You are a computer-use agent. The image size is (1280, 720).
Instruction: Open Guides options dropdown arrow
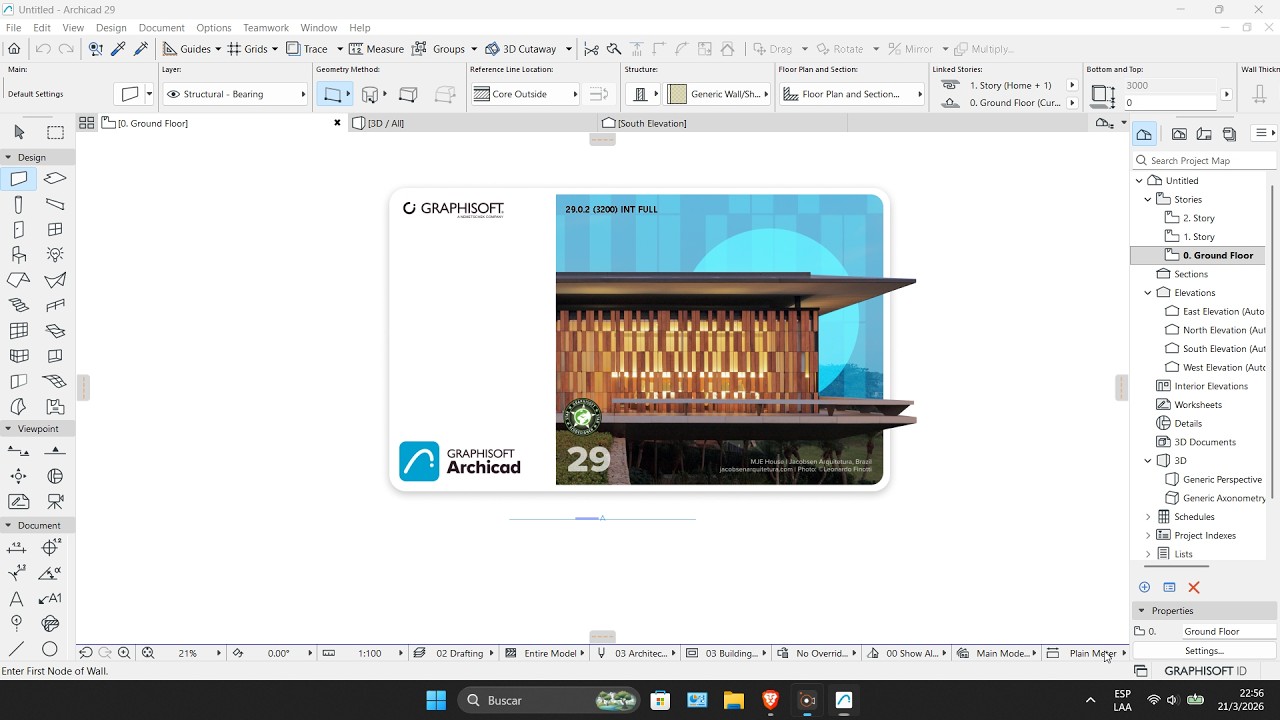(218, 49)
